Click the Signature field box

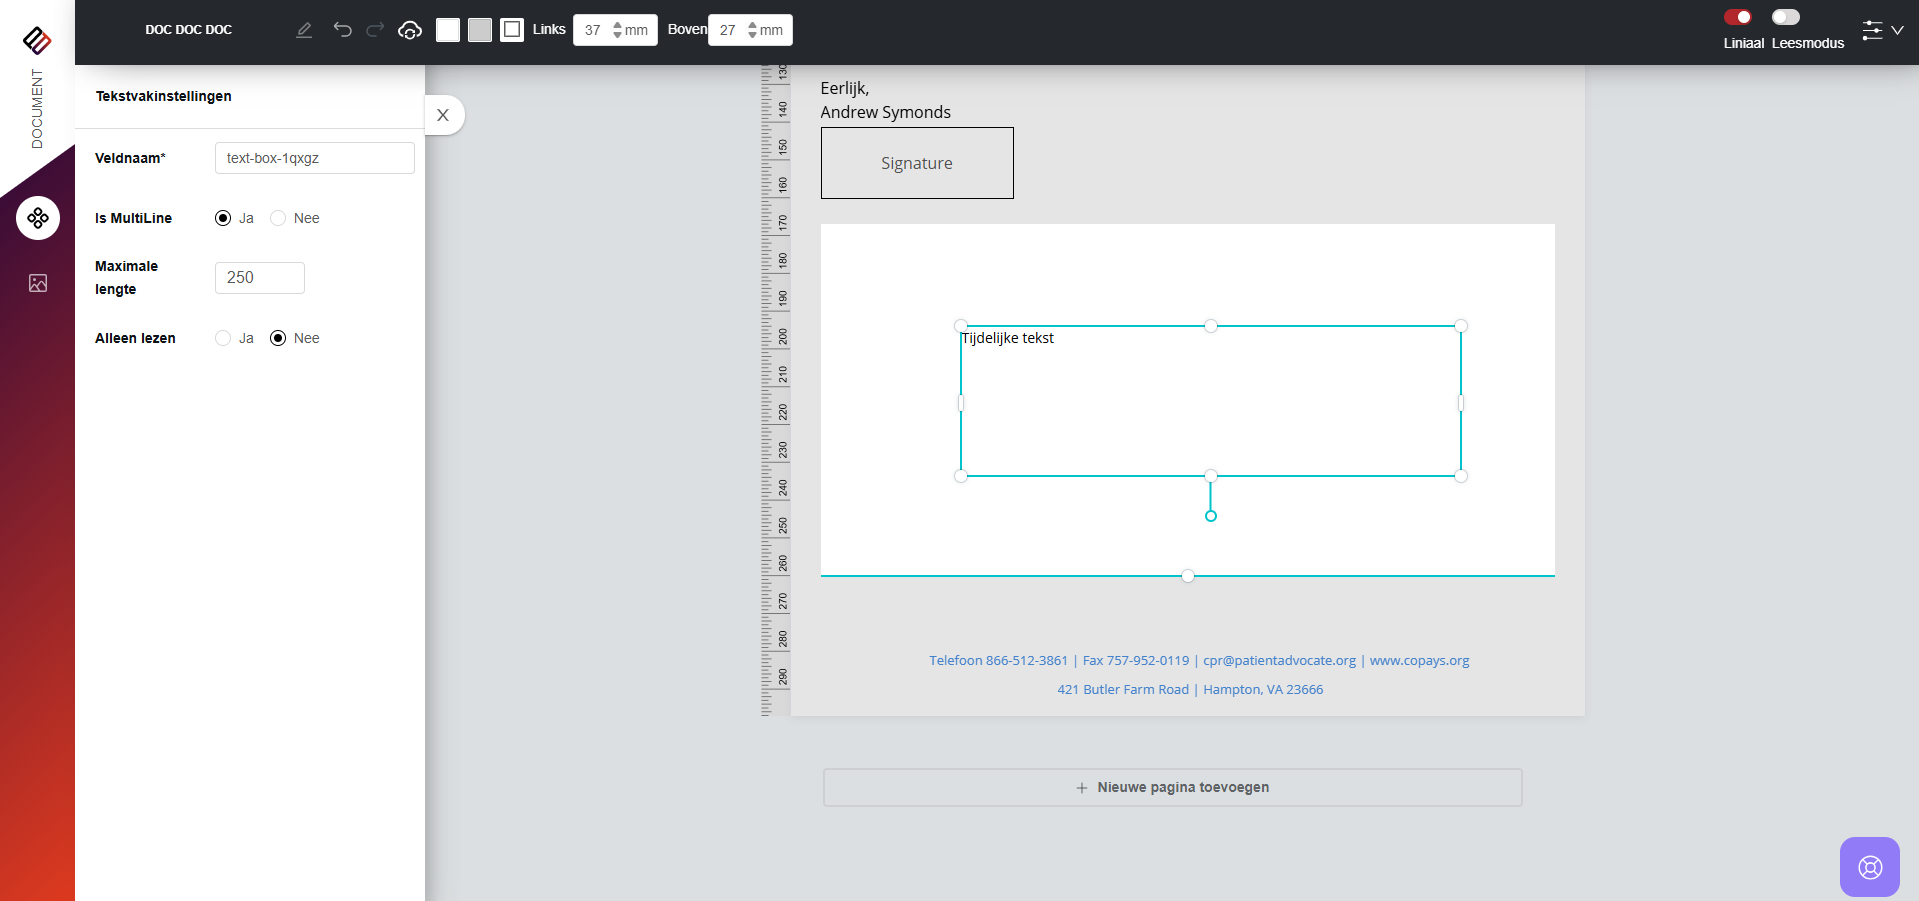pos(917,163)
